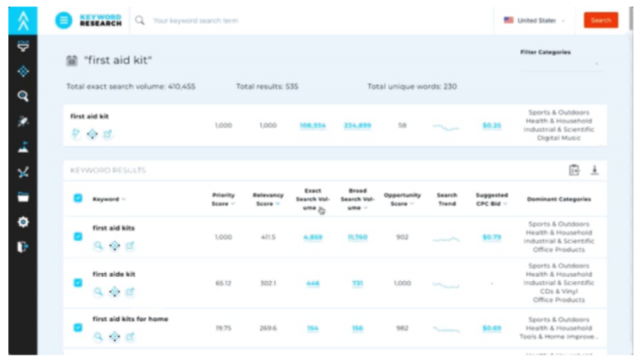Toggle the select-all checkbox in table header
Screen dimensions: 640x361
78,198
